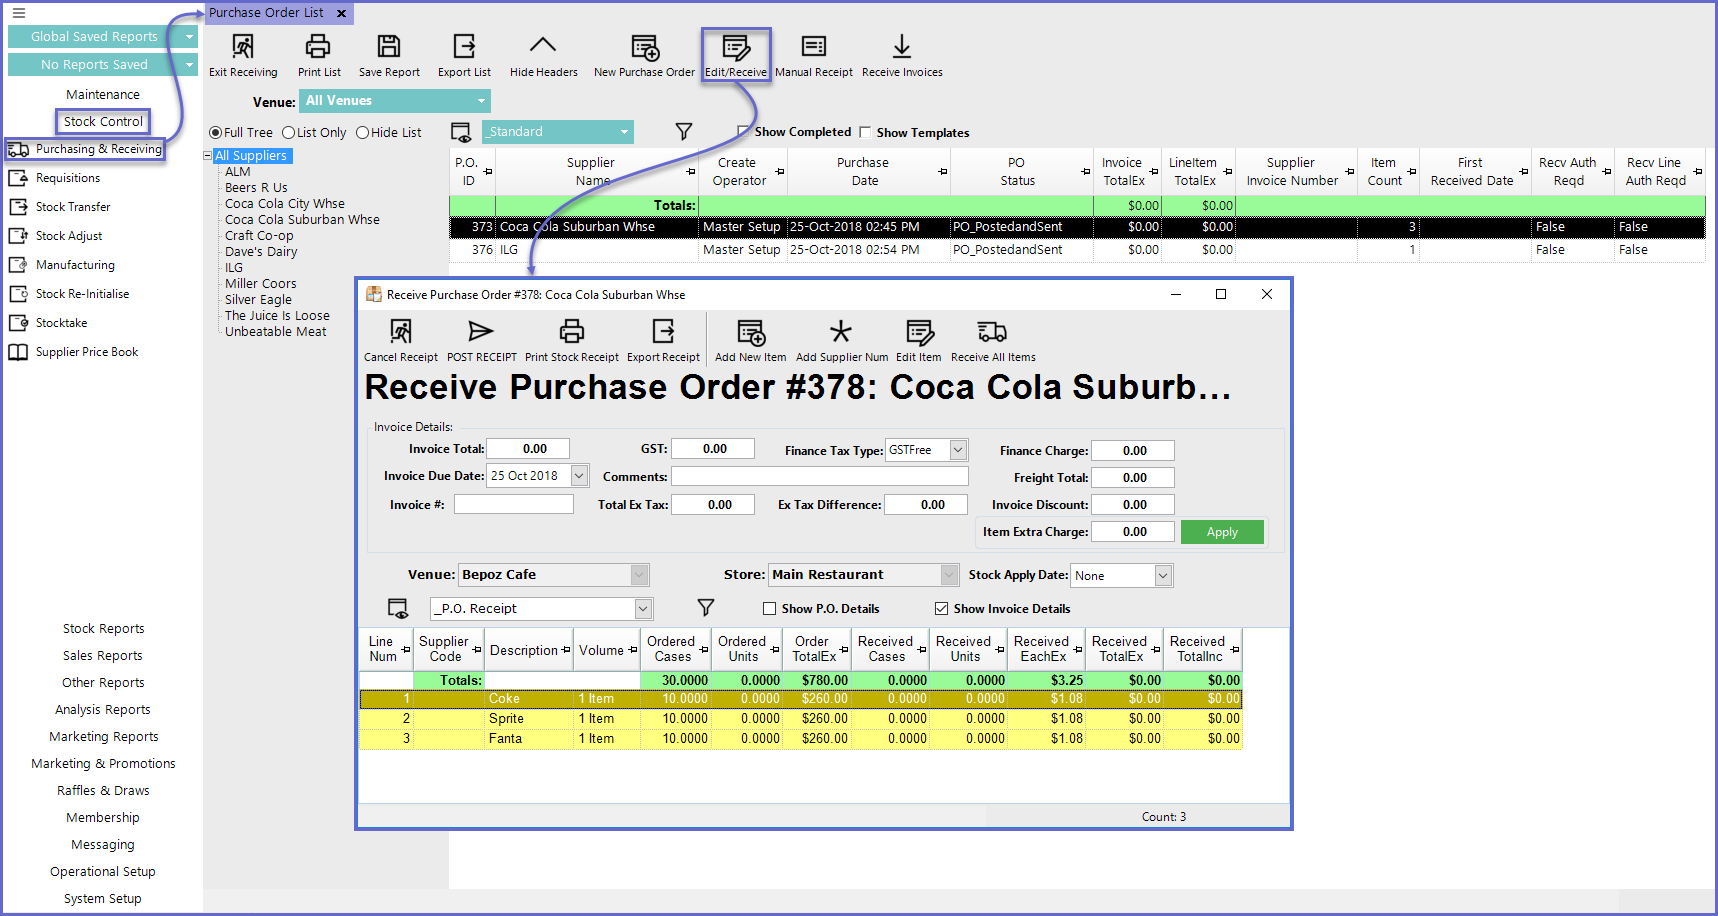Click the Add New Item icon
The height and width of the screenshot is (916, 1718).
click(x=751, y=332)
